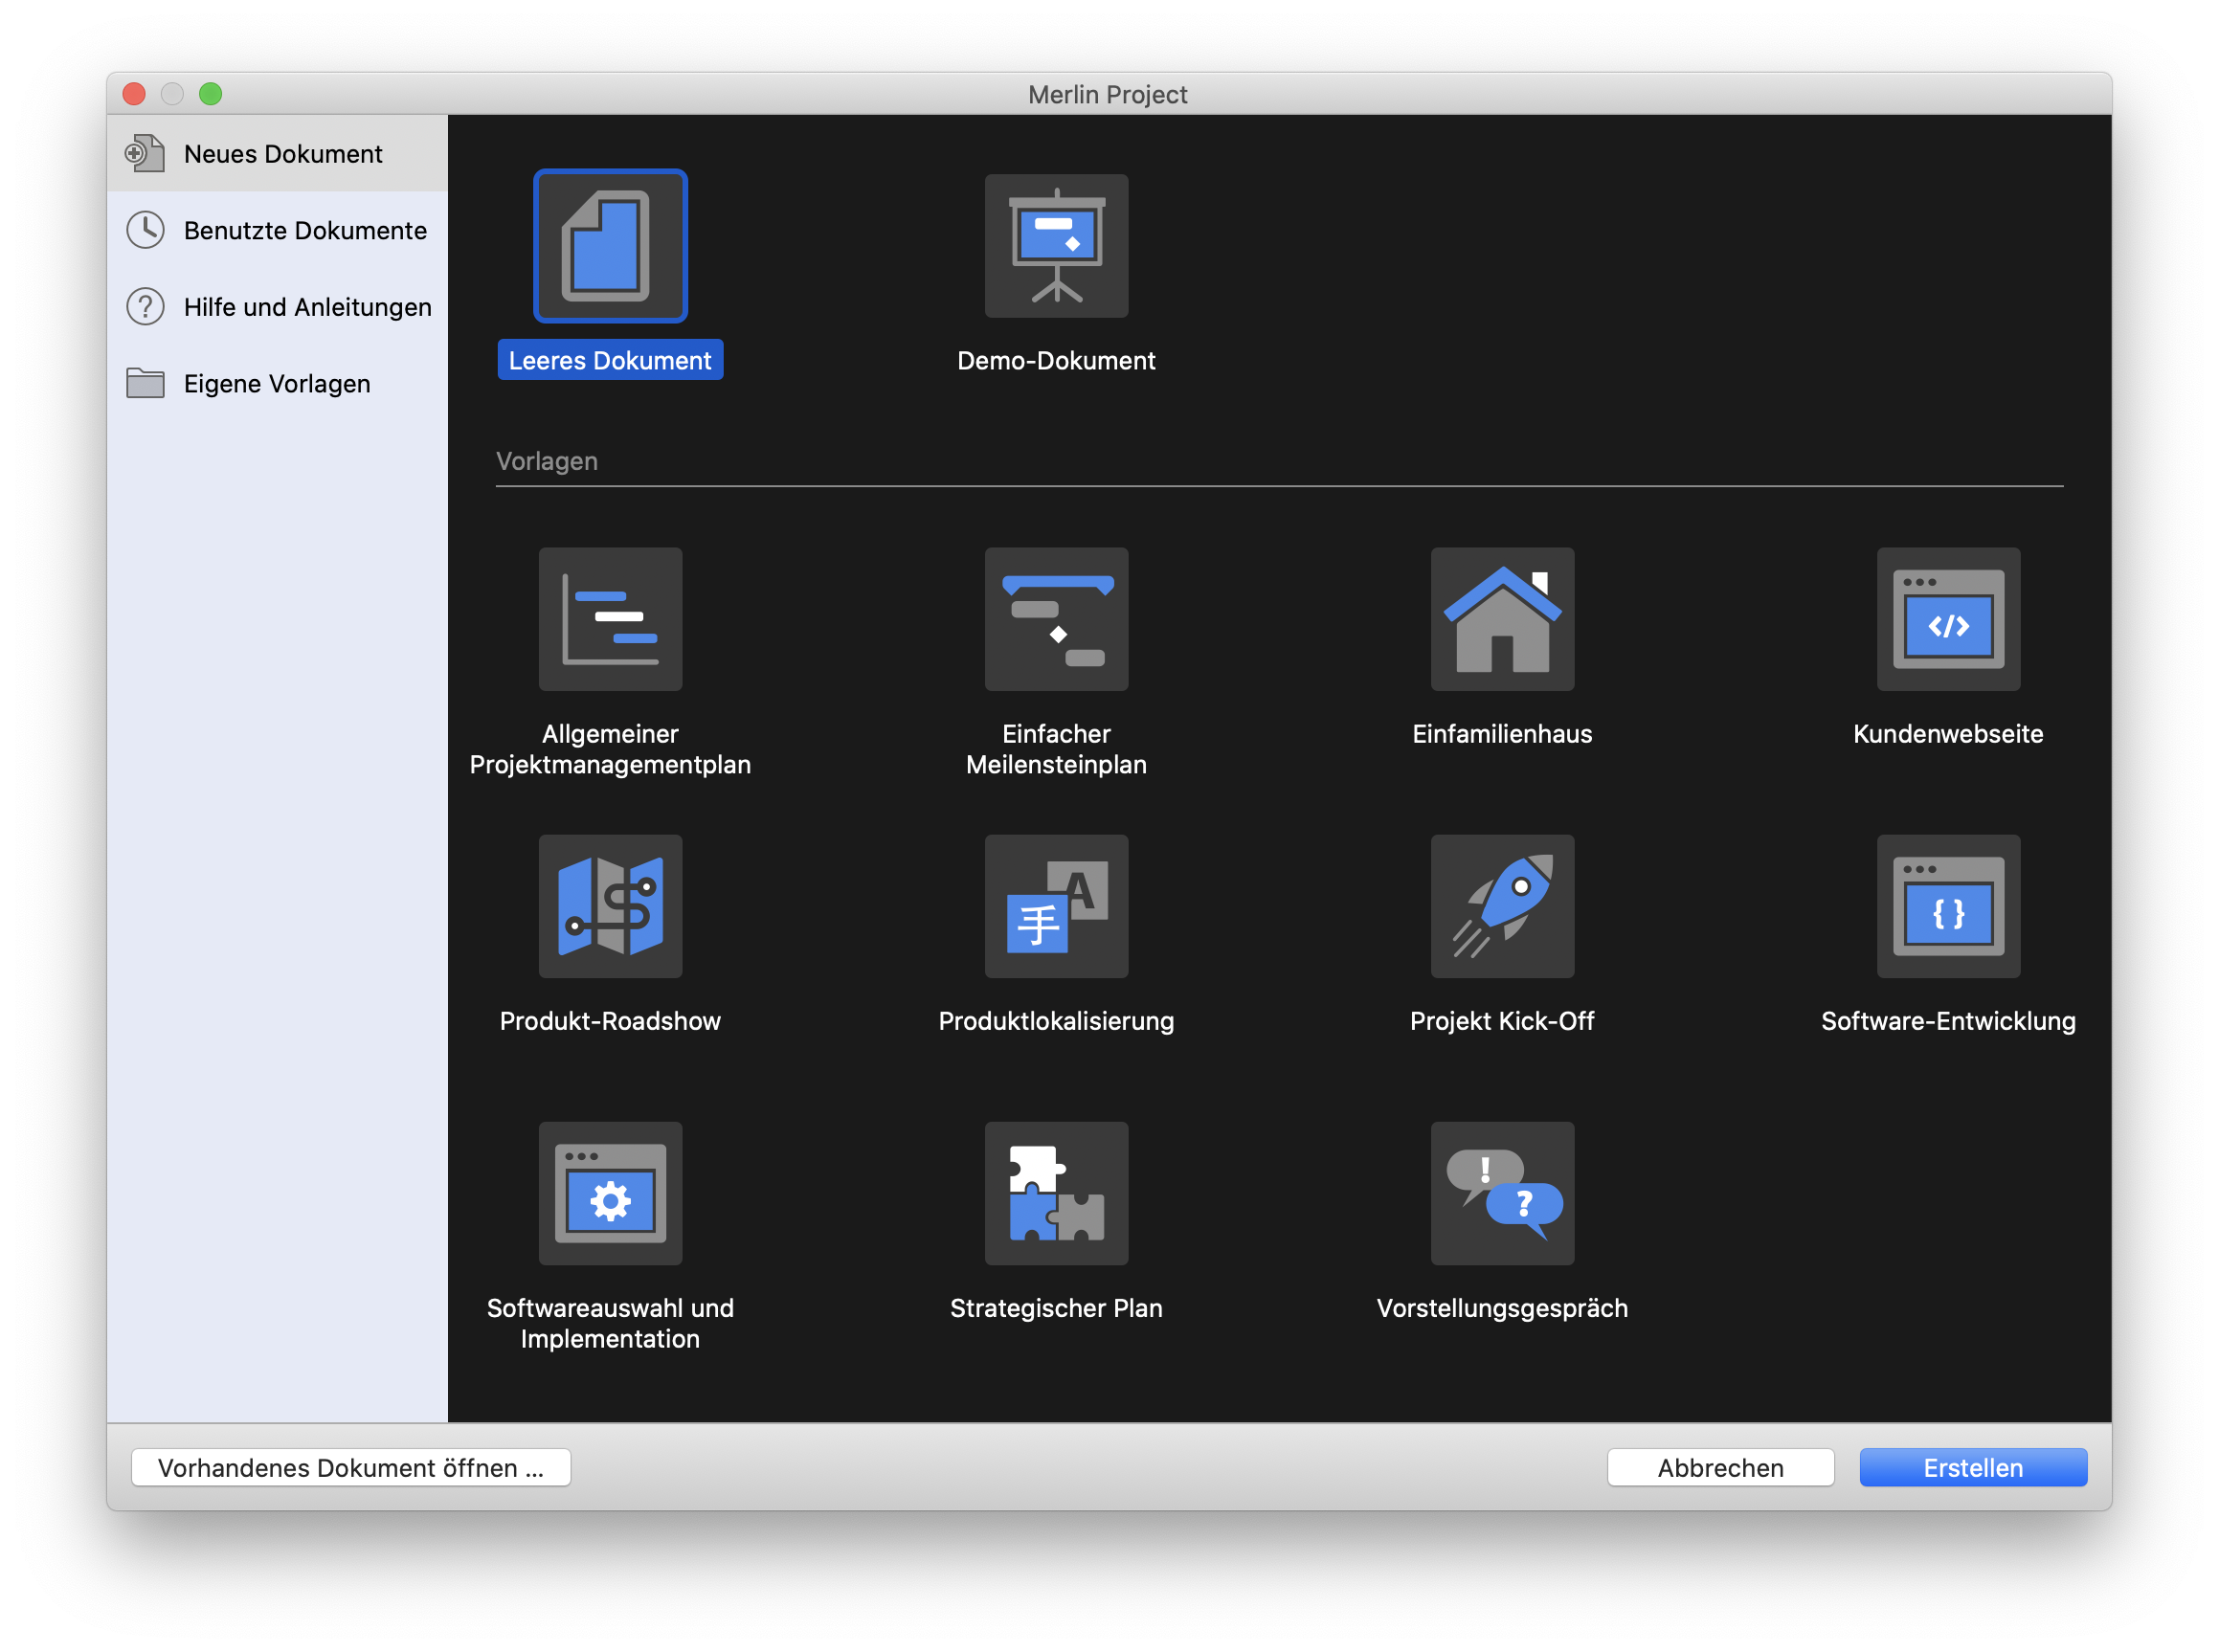Pick the Produkt-Roadshow map icon

click(x=610, y=906)
